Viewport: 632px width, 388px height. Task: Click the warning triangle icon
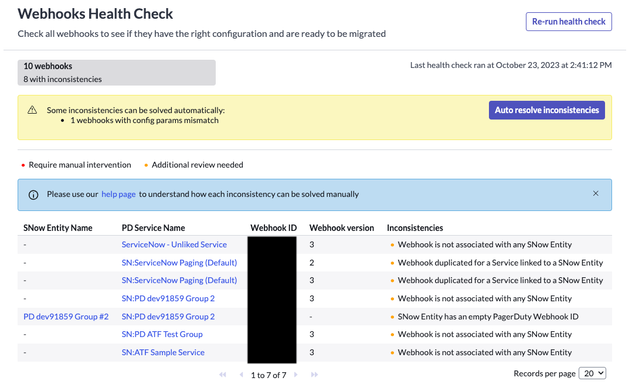(32, 110)
